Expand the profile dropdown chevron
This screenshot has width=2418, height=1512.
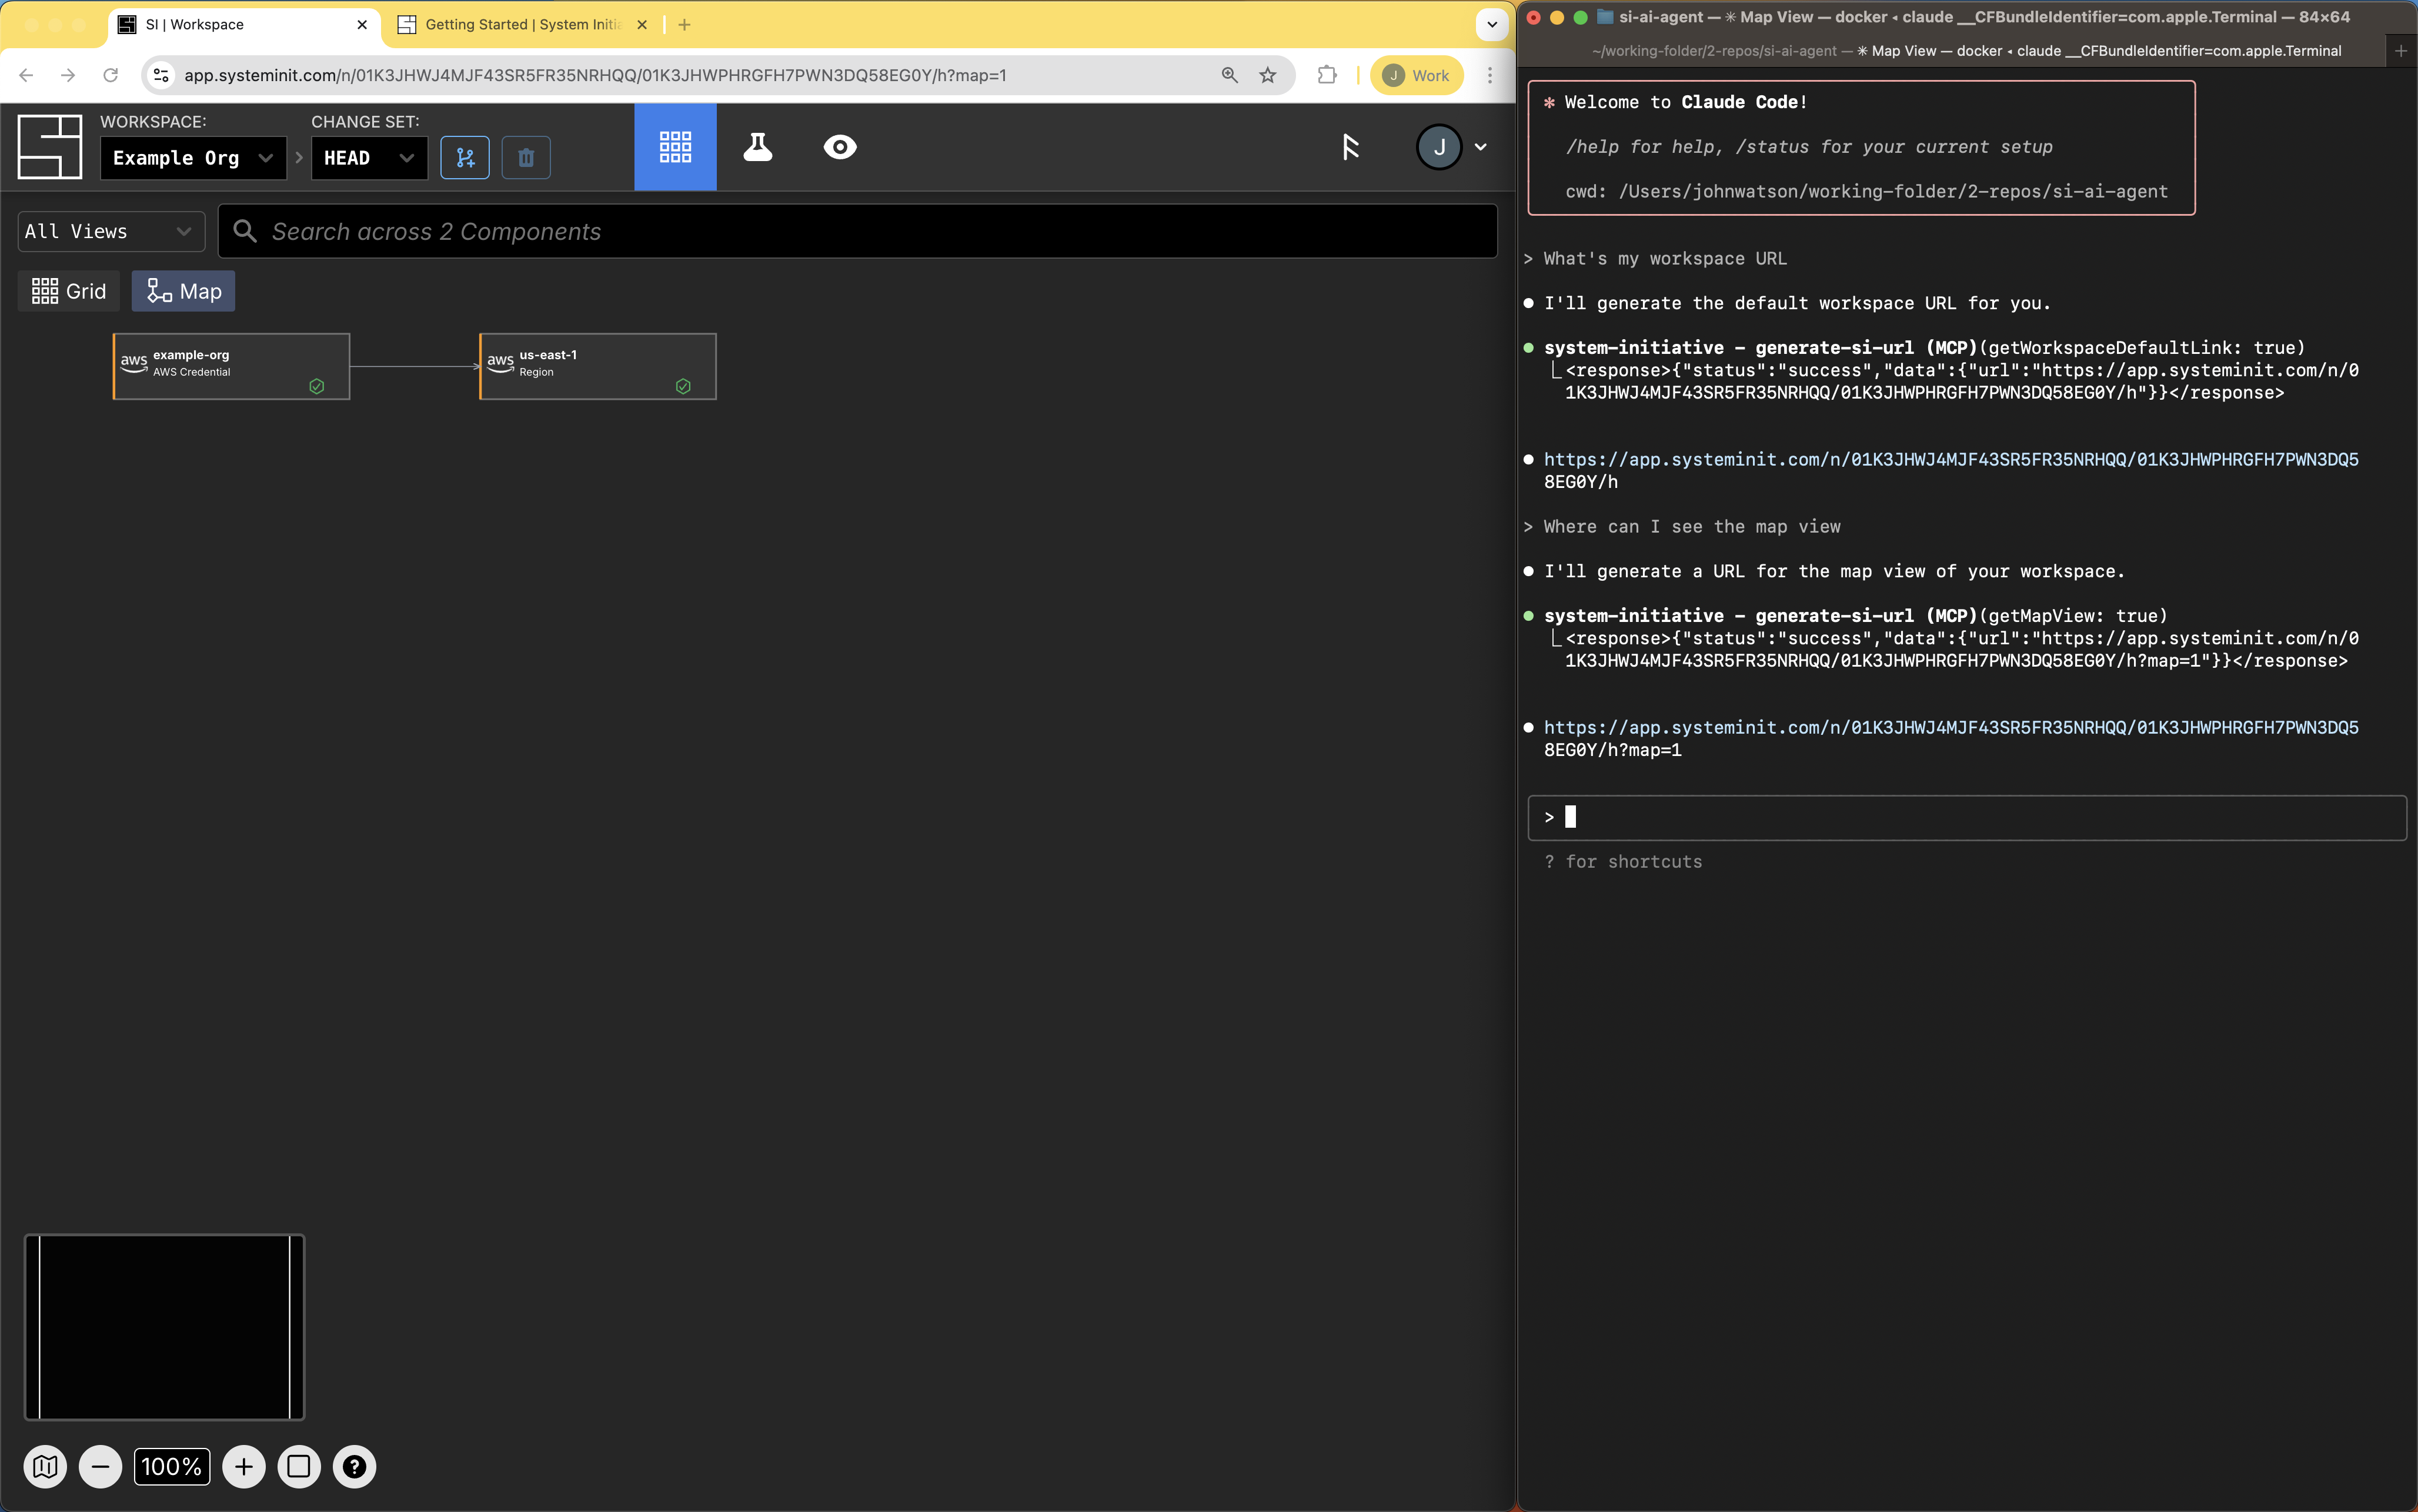coord(1481,147)
